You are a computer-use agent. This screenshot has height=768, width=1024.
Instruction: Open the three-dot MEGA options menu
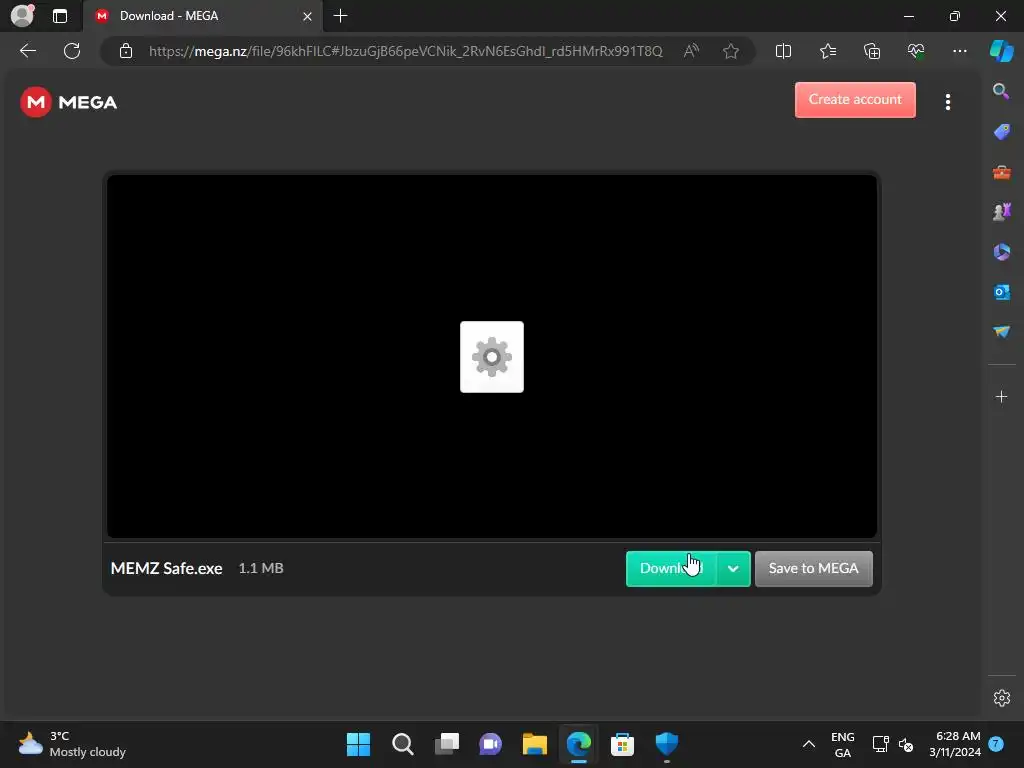(948, 102)
